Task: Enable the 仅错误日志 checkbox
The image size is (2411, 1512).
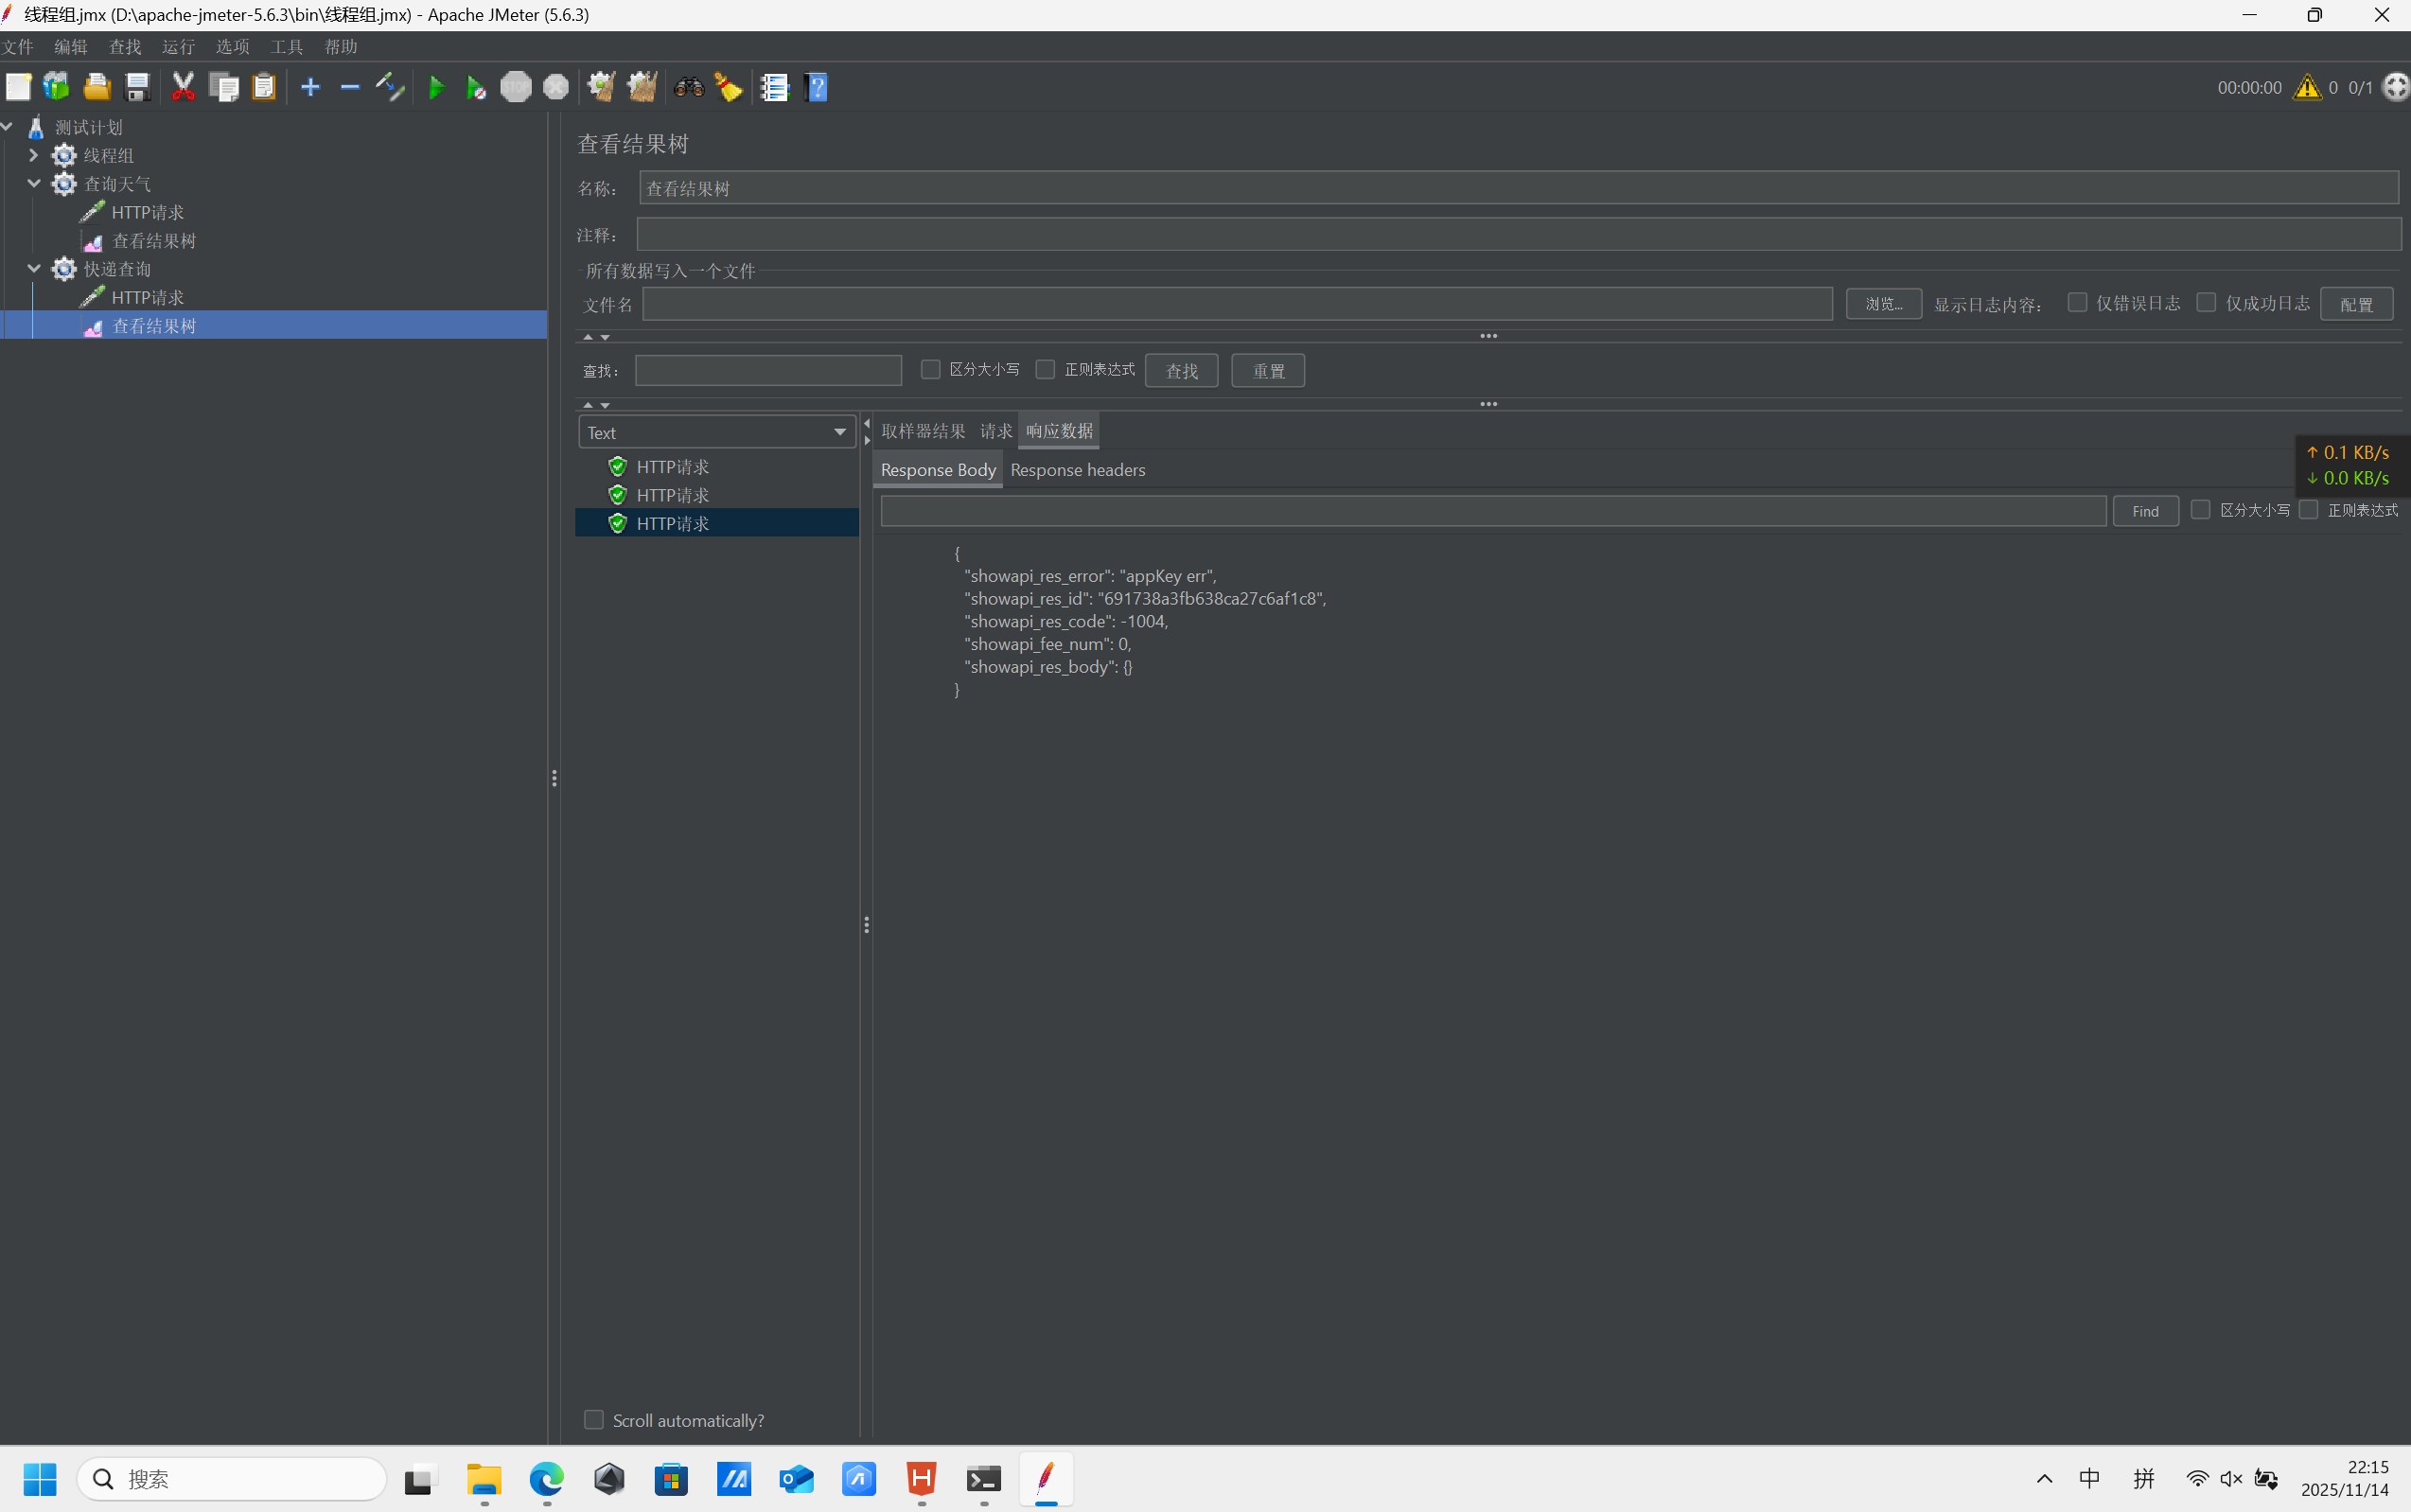Action: [x=2078, y=303]
